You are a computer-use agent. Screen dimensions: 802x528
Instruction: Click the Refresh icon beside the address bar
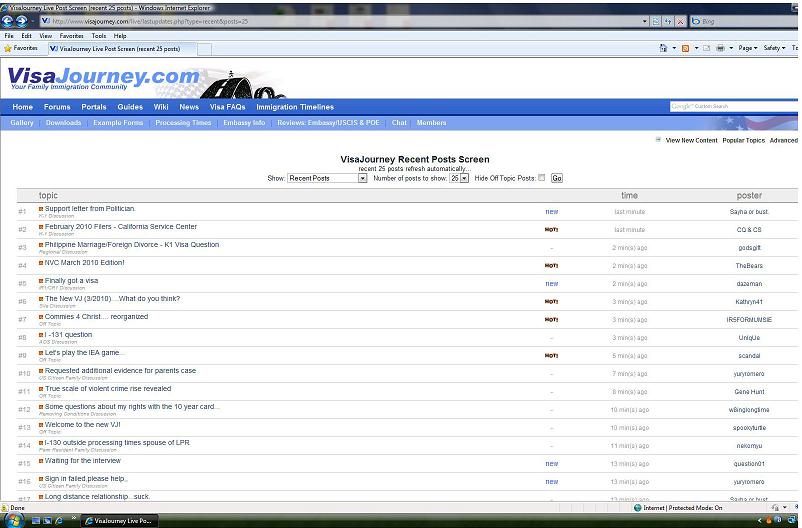(669, 21)
